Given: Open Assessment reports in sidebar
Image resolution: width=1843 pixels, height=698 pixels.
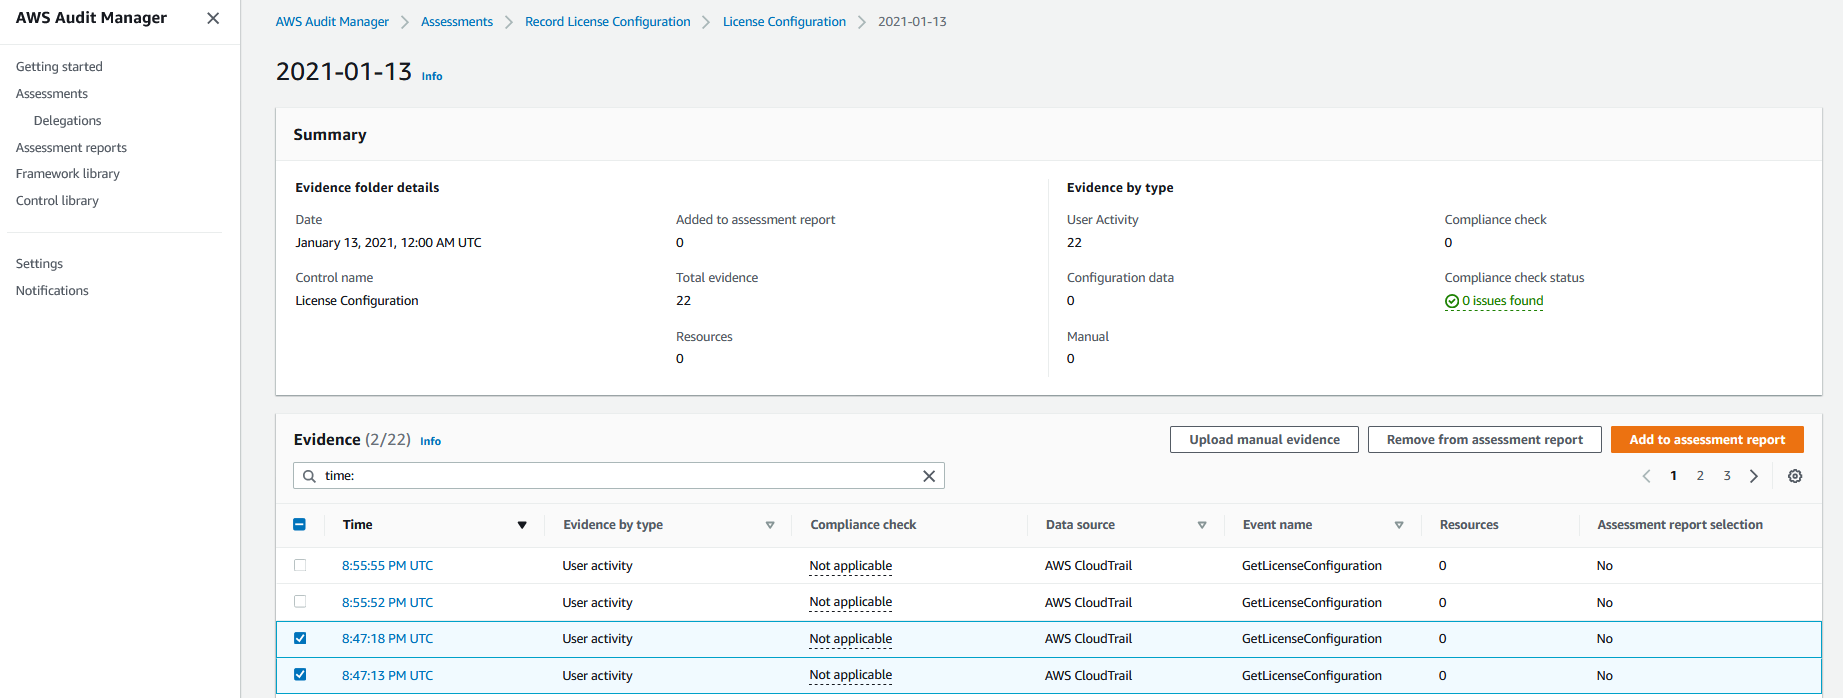Looking at the screenshot, I should pyautogui.click(x=71, y=148).
